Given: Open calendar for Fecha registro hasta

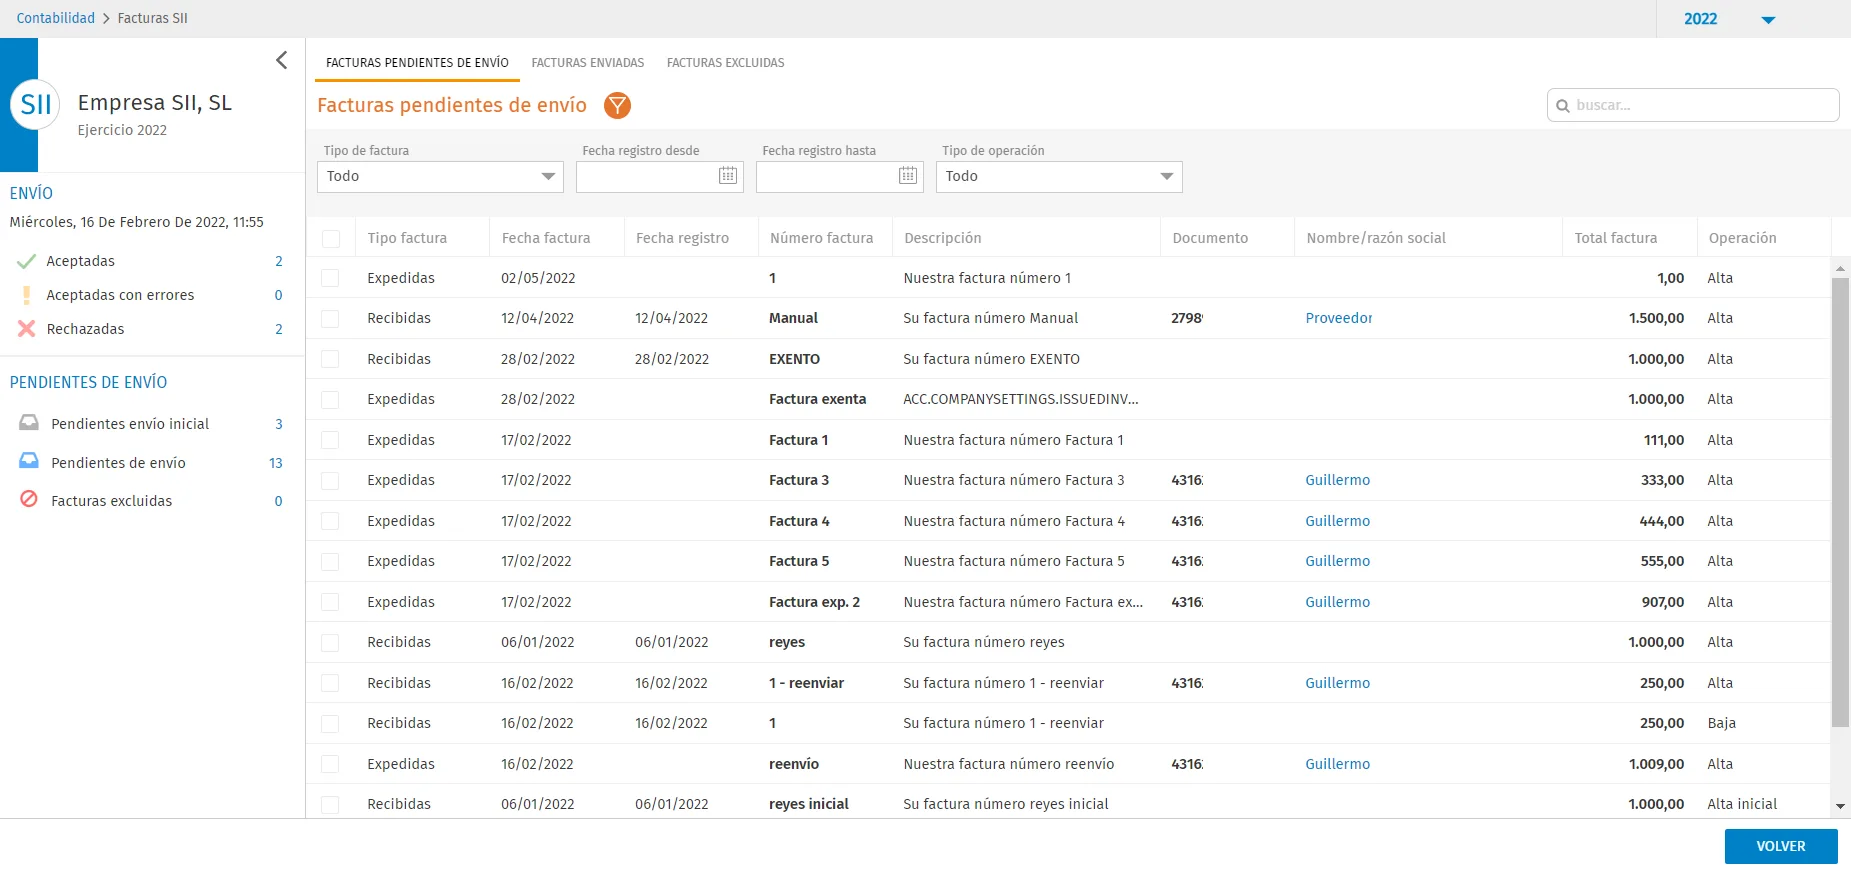Looking at the screenshot, I should tap(908, 176).
